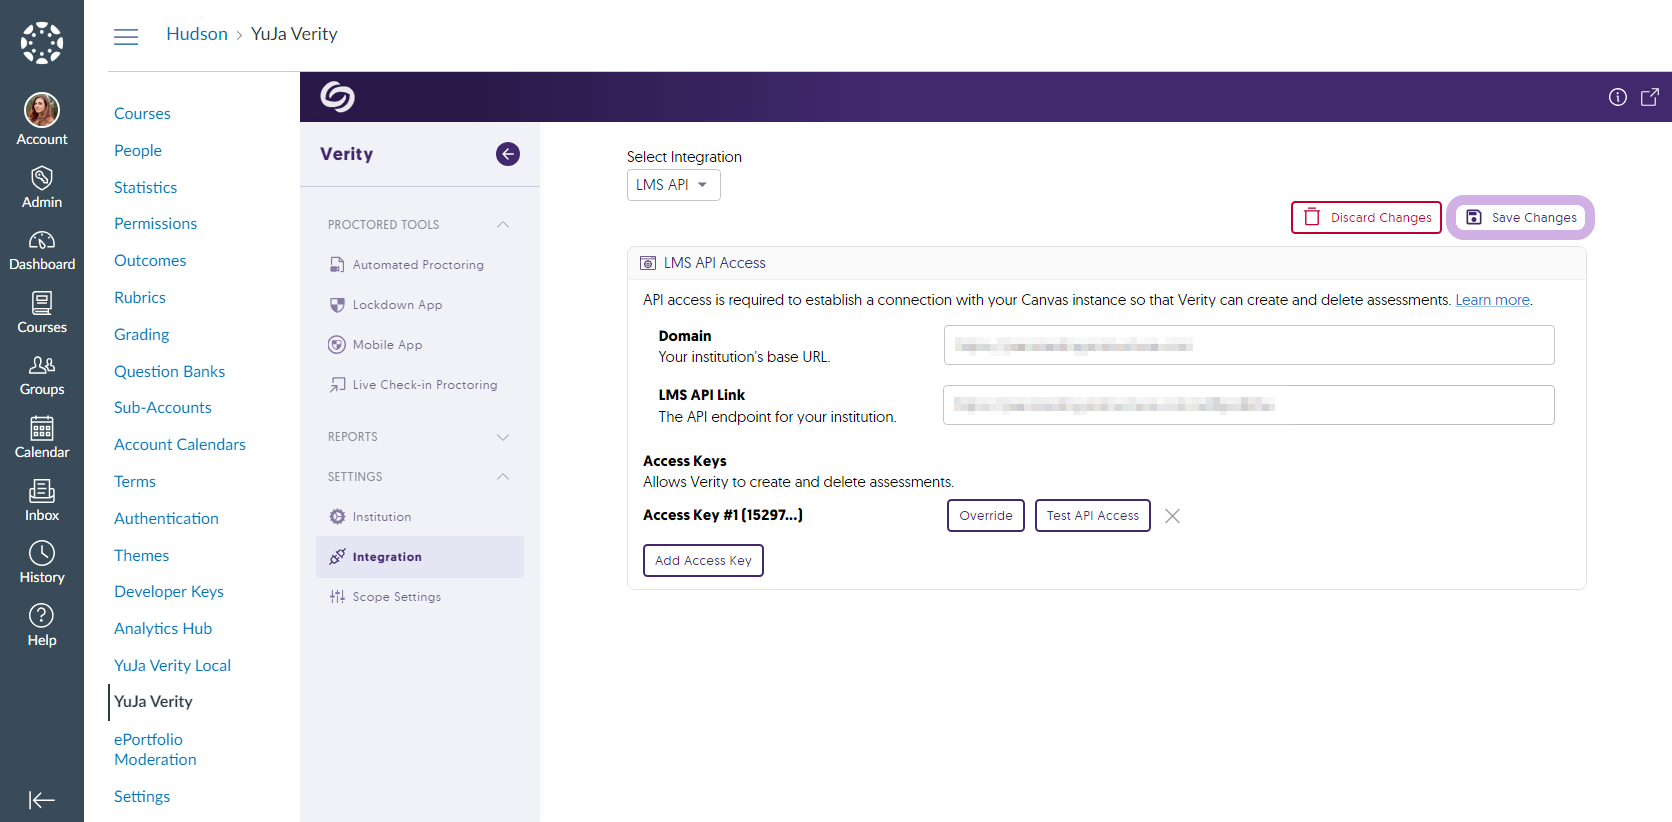The width and height of the screenshot is (1672, 822).
Task: Open Terms page
Action: tap(135, 482)
